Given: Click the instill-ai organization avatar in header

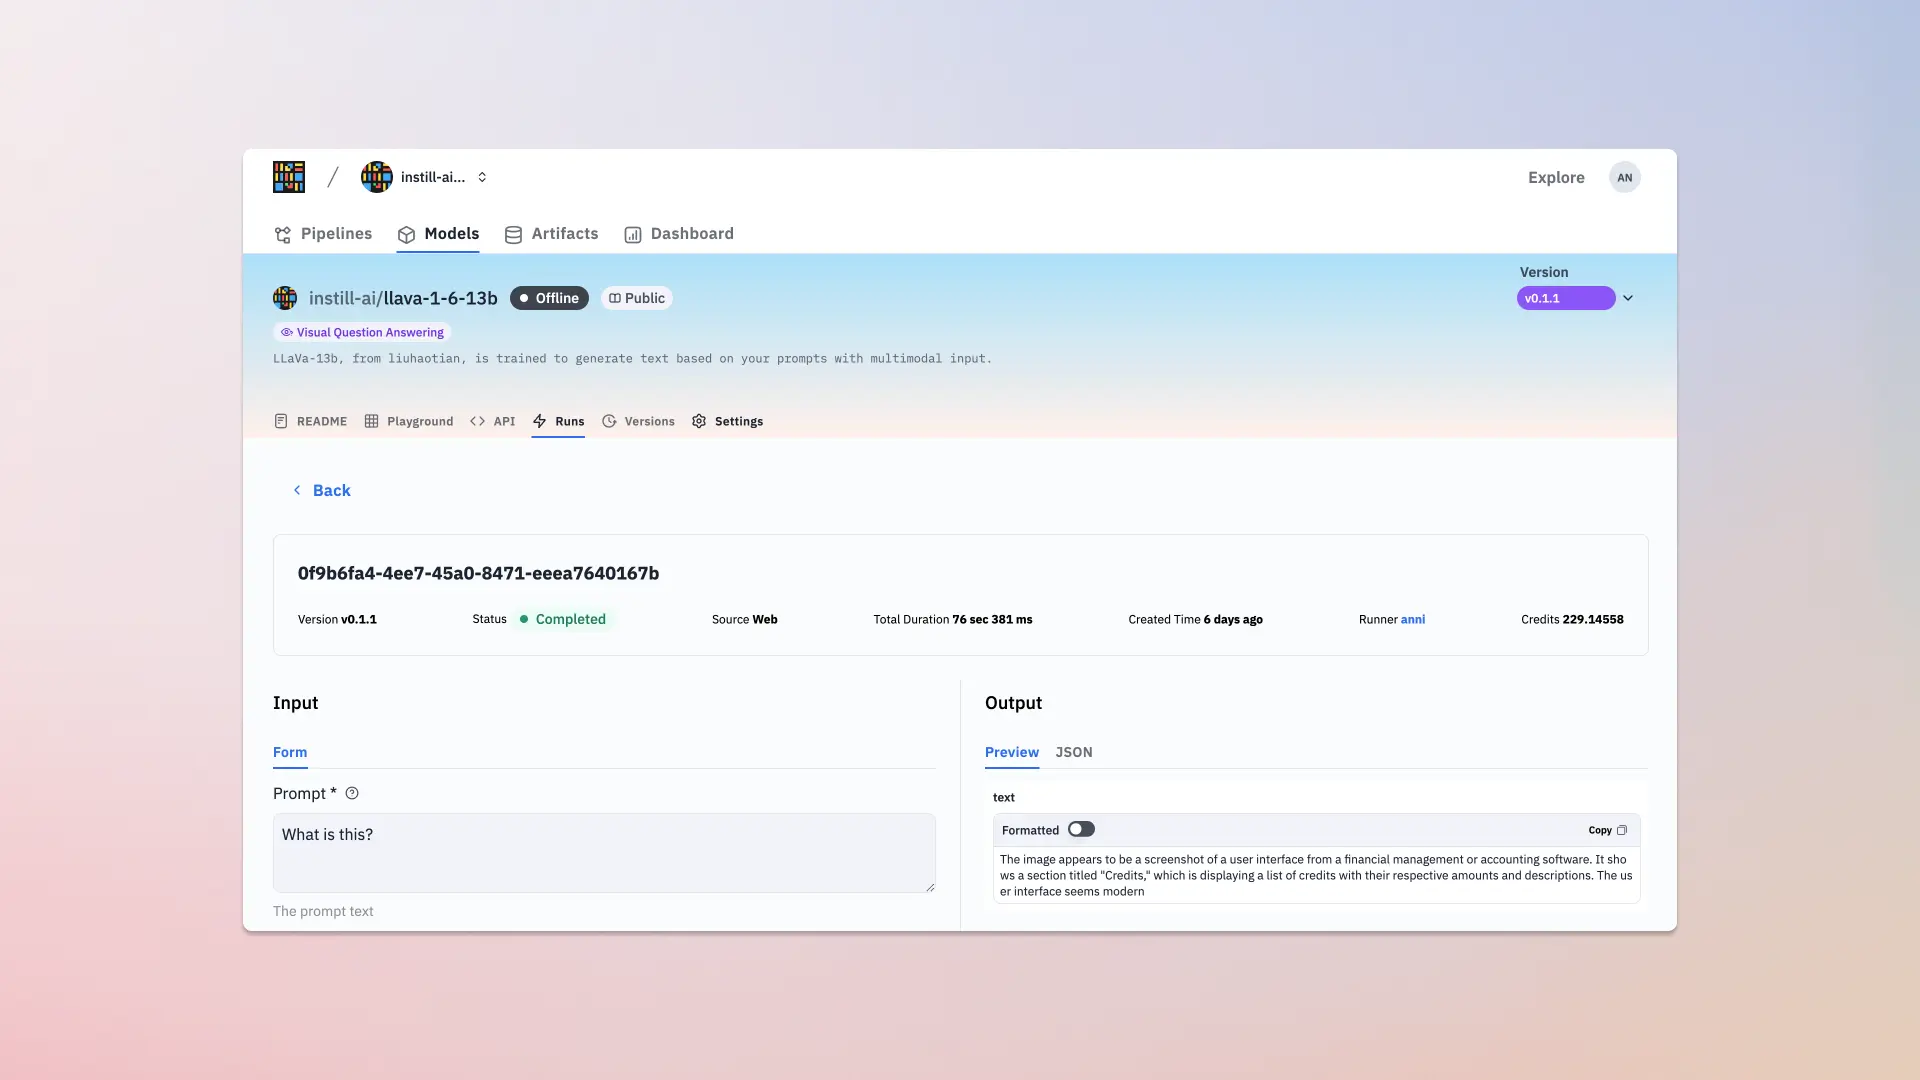Looking at the screenshot, I should (377, 177).
